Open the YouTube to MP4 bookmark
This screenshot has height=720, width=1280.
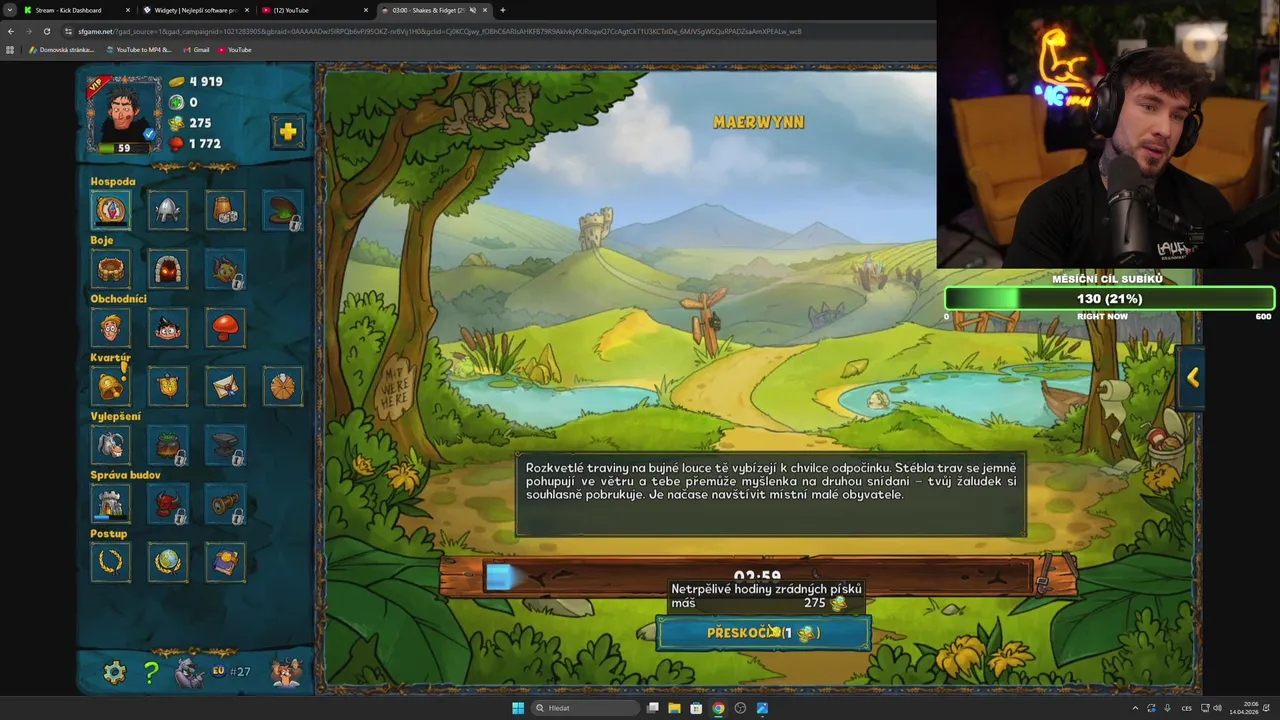(x=139, y=49)
